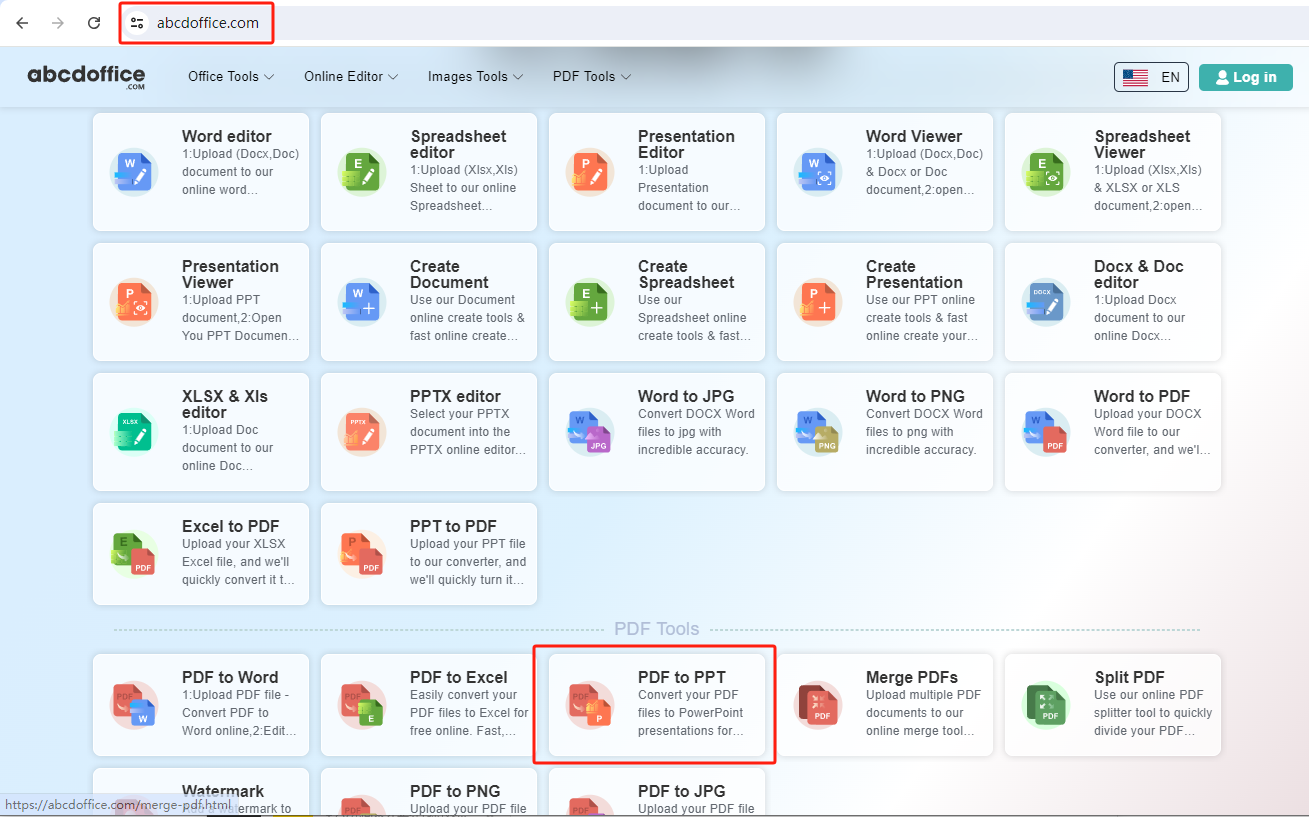Click the Presentation Viewer card icon
The image size is (1309, 817).
click(x=134, y=302)
